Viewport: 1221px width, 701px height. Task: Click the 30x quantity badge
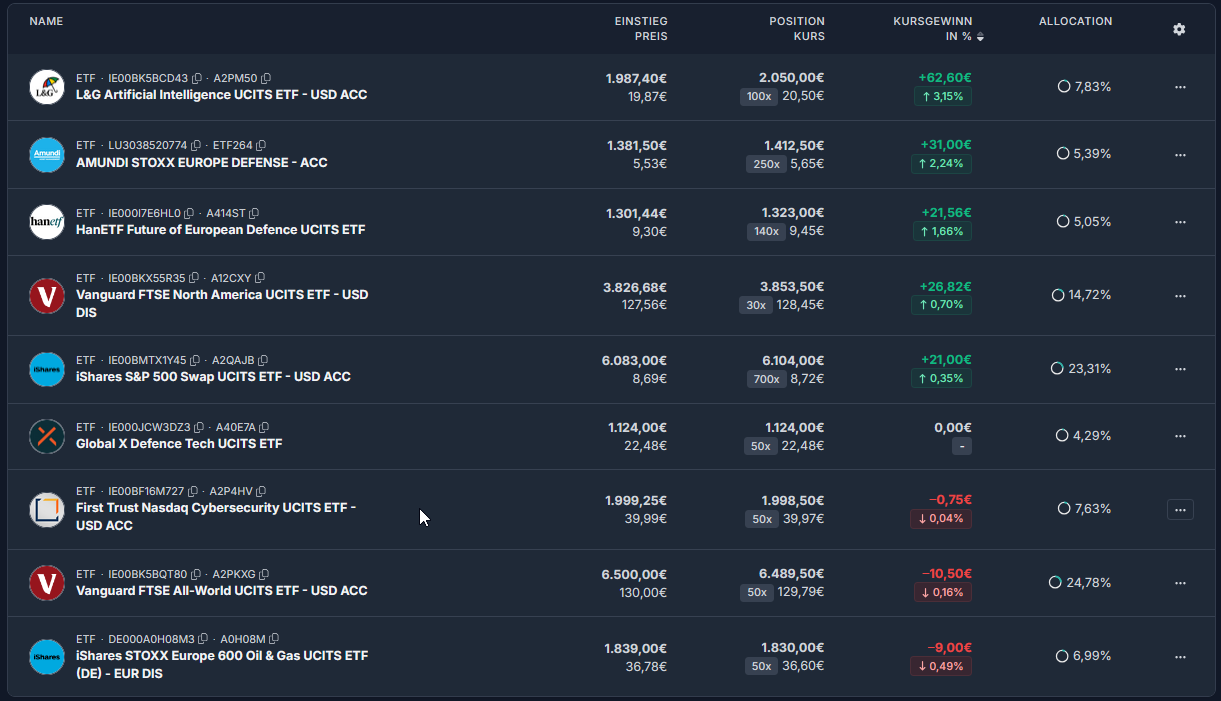click(x=756, y=305)
